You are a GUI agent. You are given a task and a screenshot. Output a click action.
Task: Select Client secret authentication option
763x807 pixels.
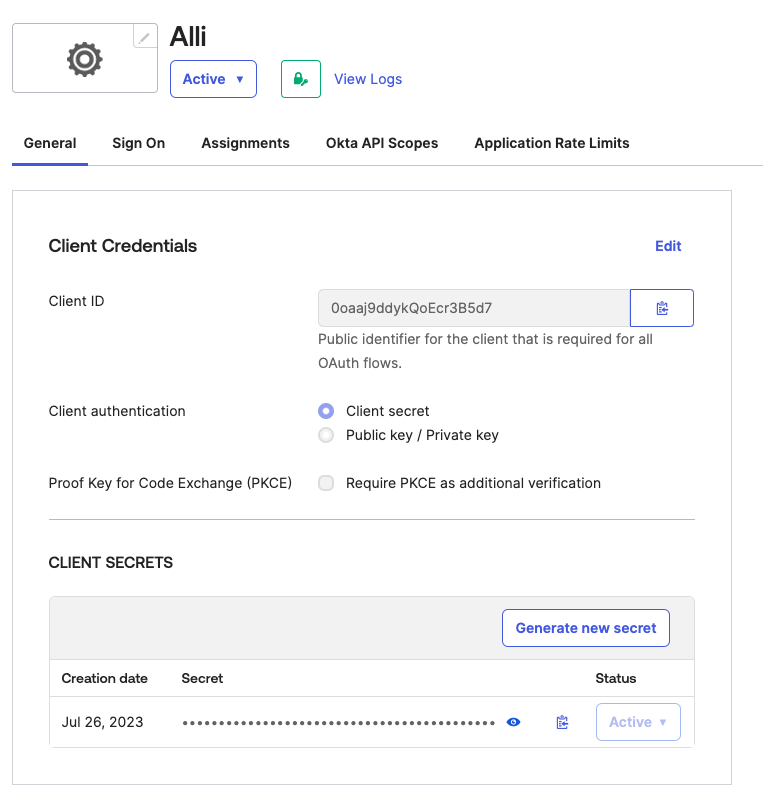click(x=325, y=411)
